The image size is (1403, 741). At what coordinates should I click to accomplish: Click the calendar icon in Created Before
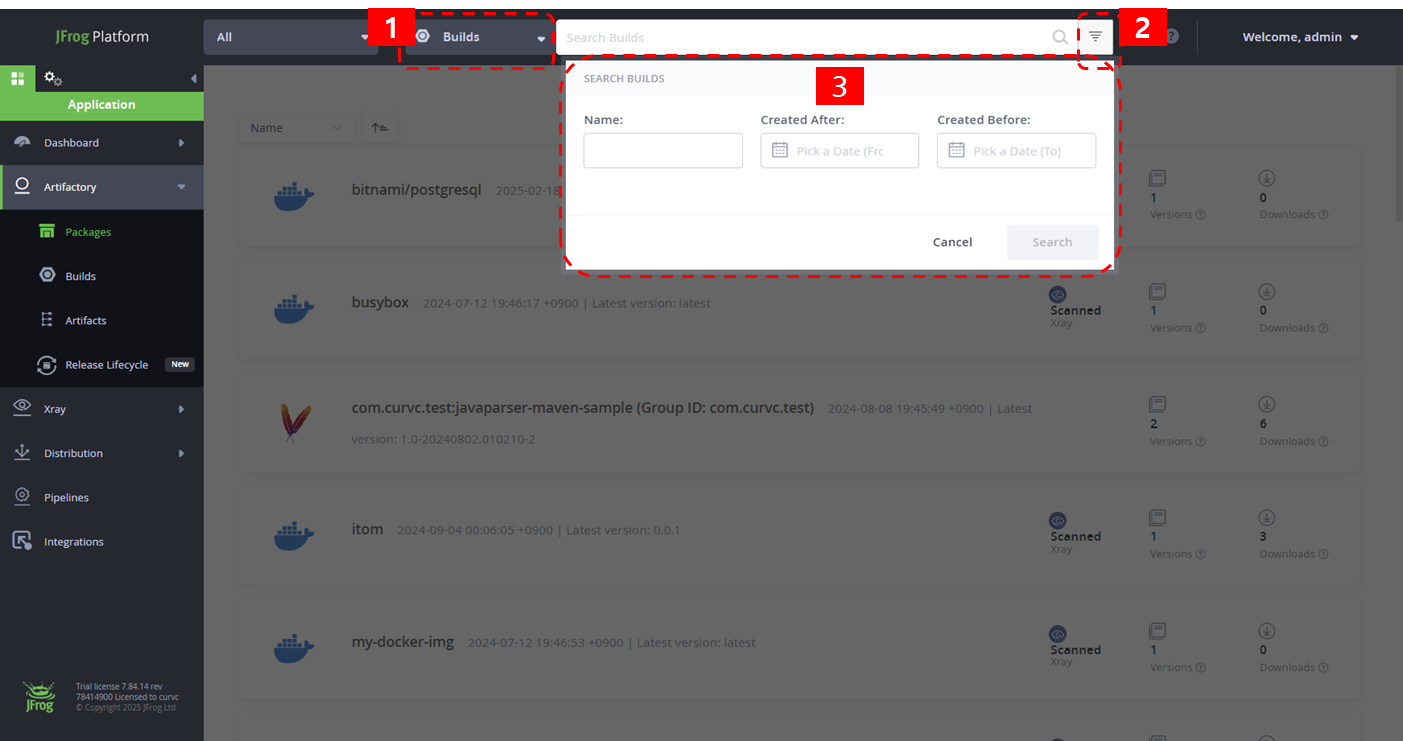(956, 150)
